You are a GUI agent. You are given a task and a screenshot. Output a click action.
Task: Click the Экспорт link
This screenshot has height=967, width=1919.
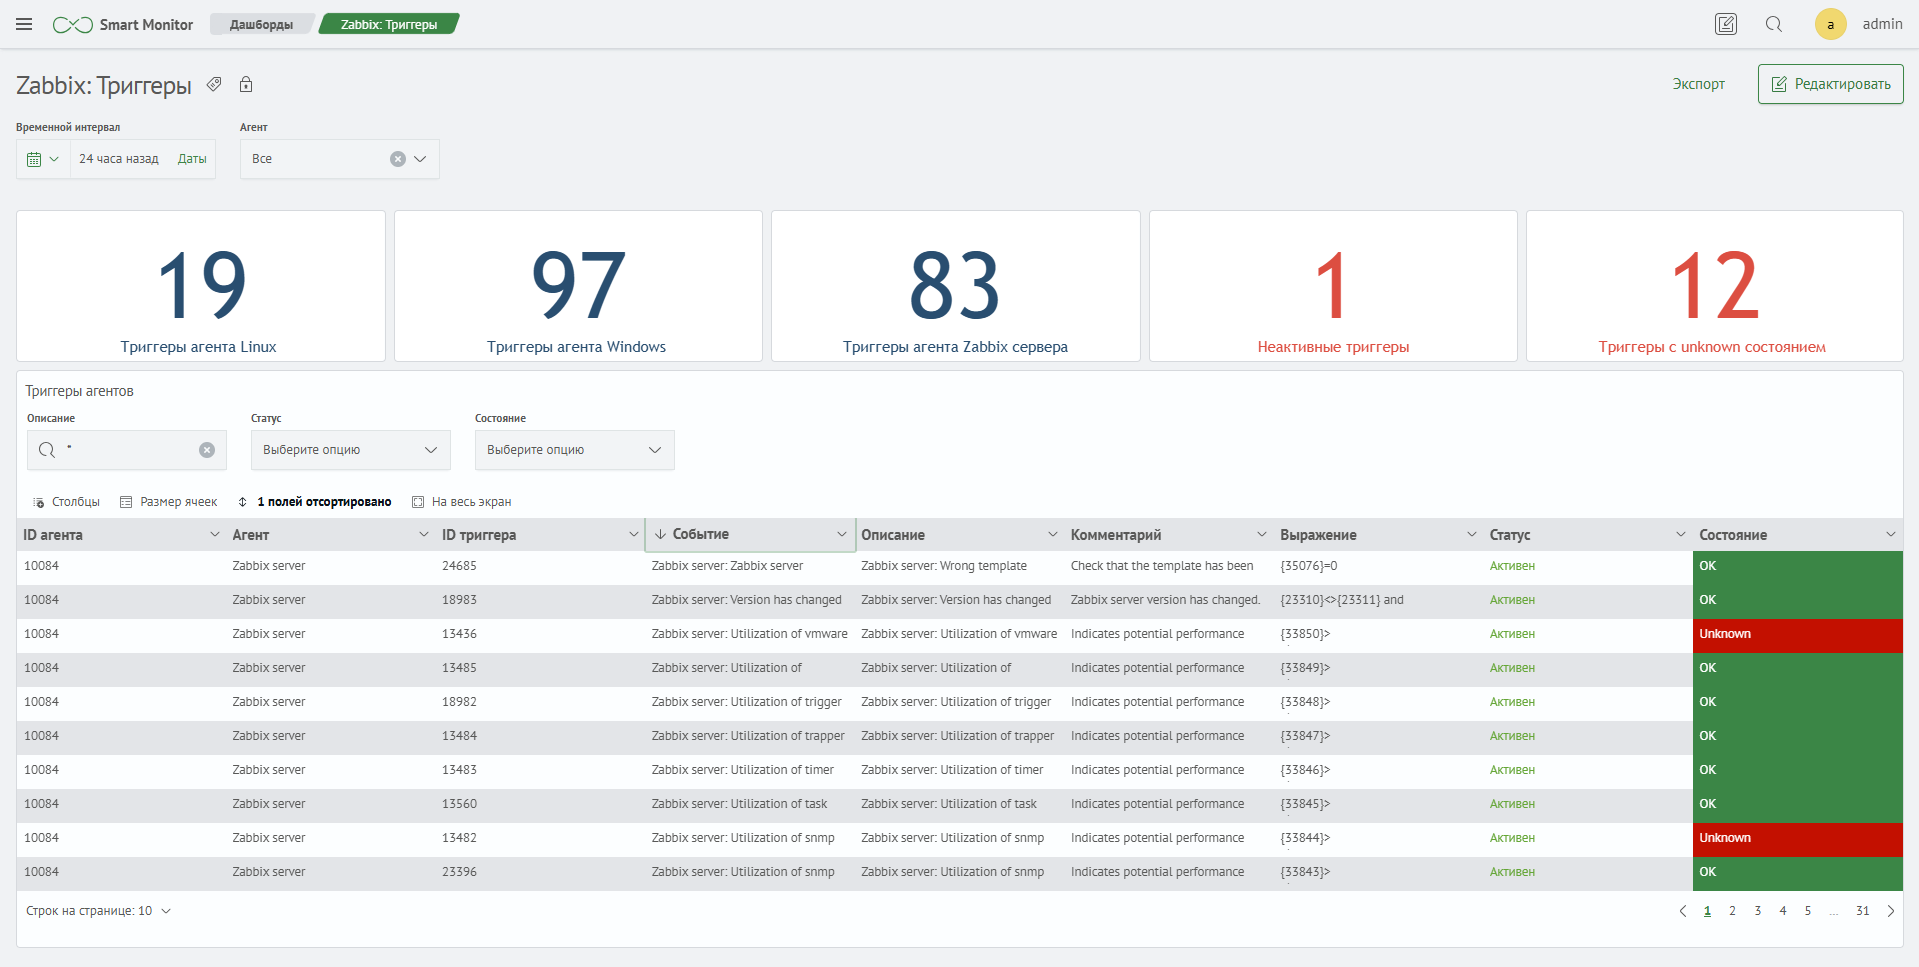tap(1698, 84)
